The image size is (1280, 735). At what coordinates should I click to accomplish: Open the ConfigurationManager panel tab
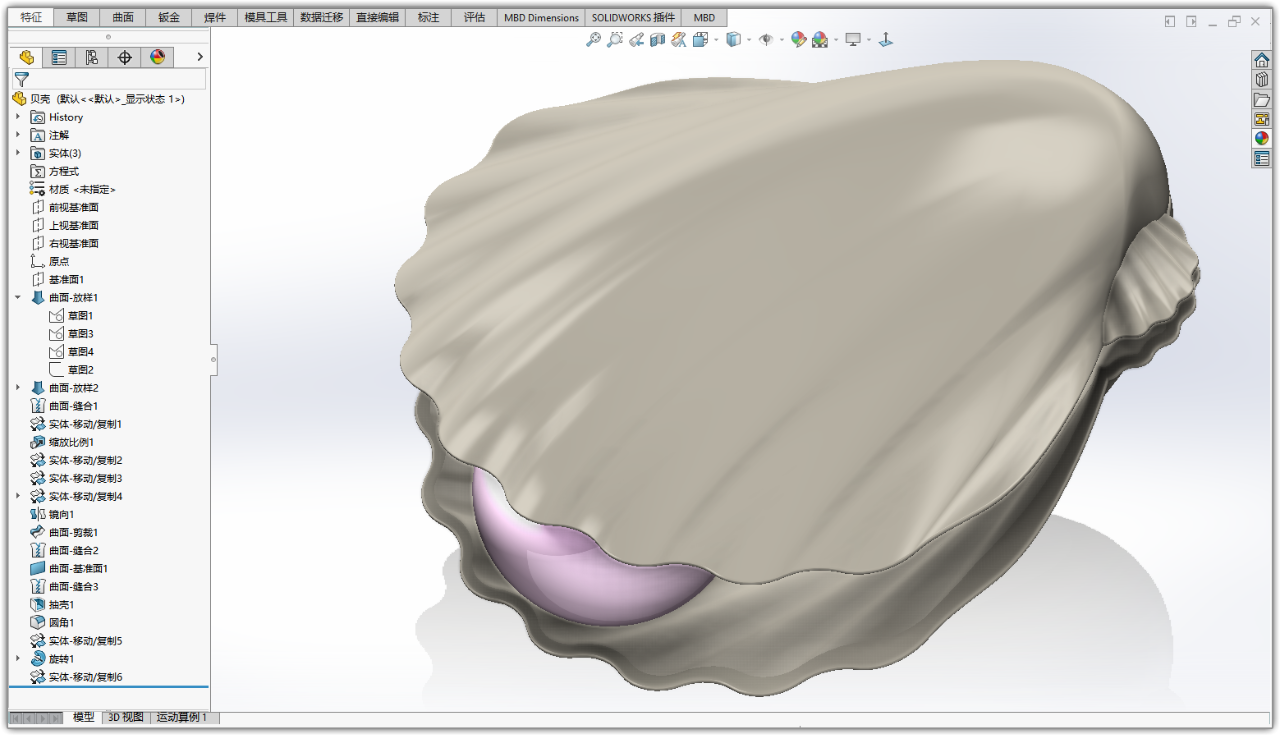tap(92, 58)
